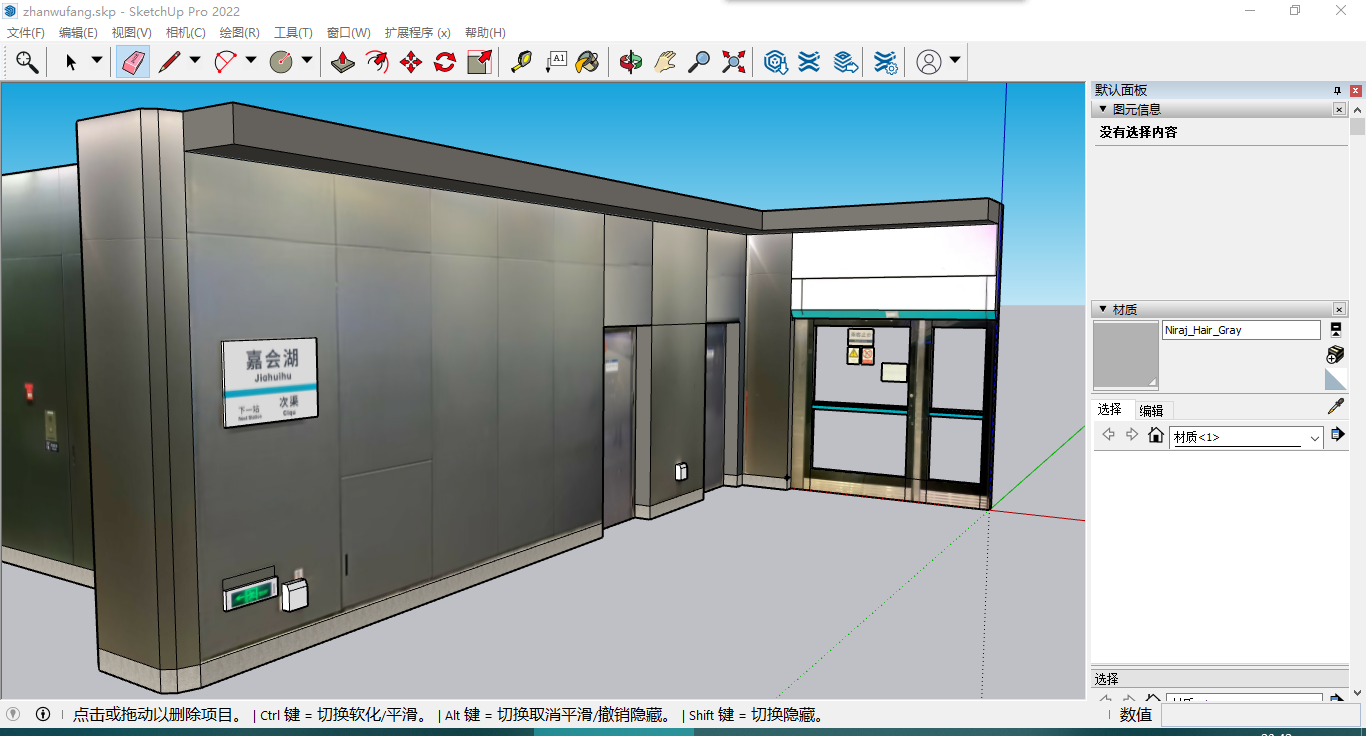Open the account dropdown arrow
1366x736 pixels.
[x=955, y=60]
